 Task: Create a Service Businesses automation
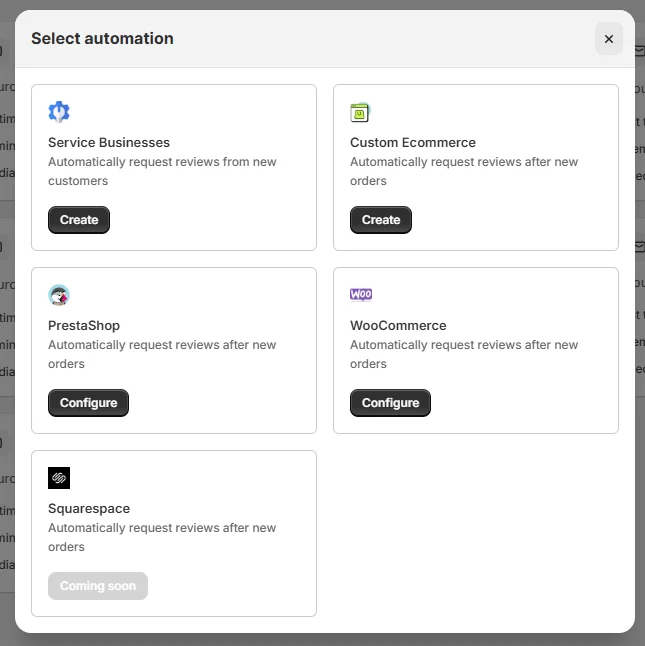coord(79,220)
